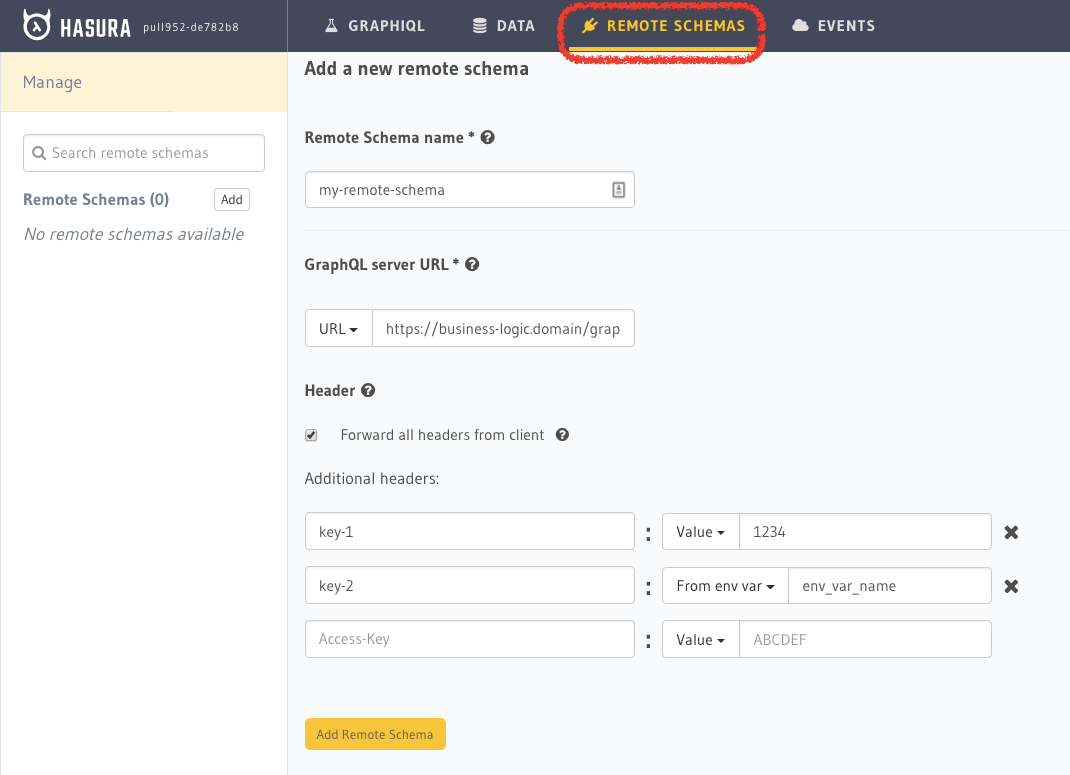Click the Add Remote Schema button
This screenshot has width=1070, height=775.
pos(375,734)
